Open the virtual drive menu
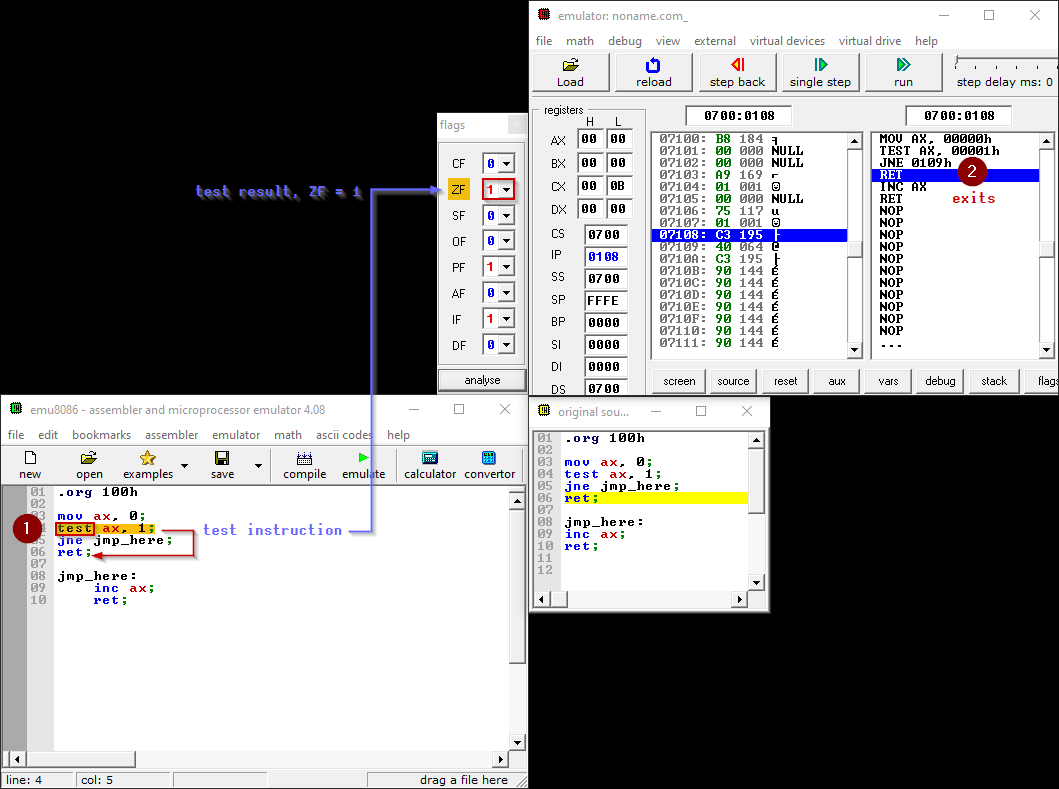The width and height of the screenshot is (1059, 789). click(x=869, y=41)
